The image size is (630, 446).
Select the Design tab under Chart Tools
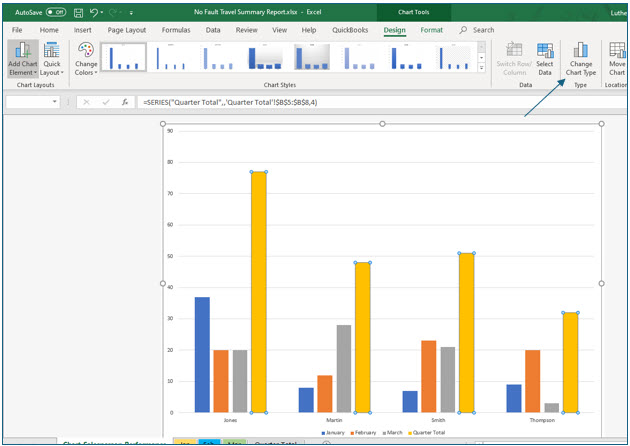click(x=395, y=30)
